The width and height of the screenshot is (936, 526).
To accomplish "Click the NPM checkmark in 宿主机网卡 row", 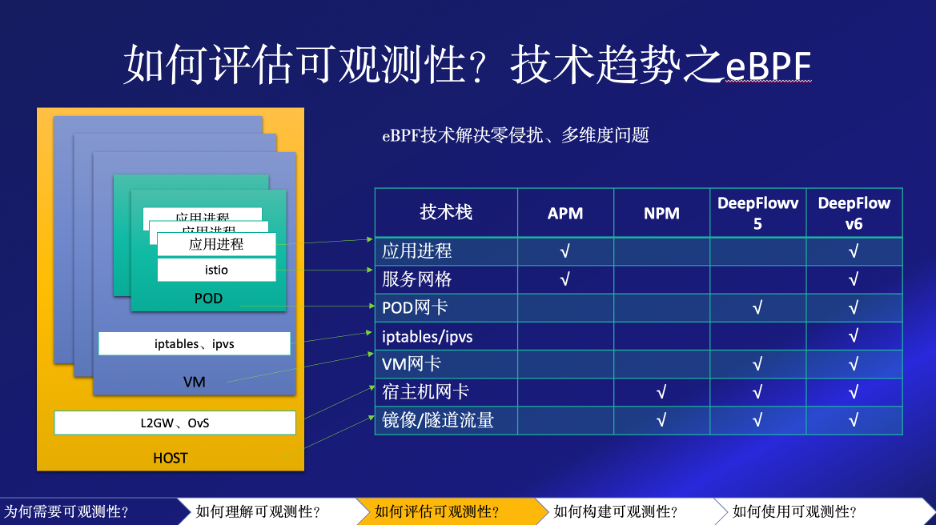I will tap(661, 392).
